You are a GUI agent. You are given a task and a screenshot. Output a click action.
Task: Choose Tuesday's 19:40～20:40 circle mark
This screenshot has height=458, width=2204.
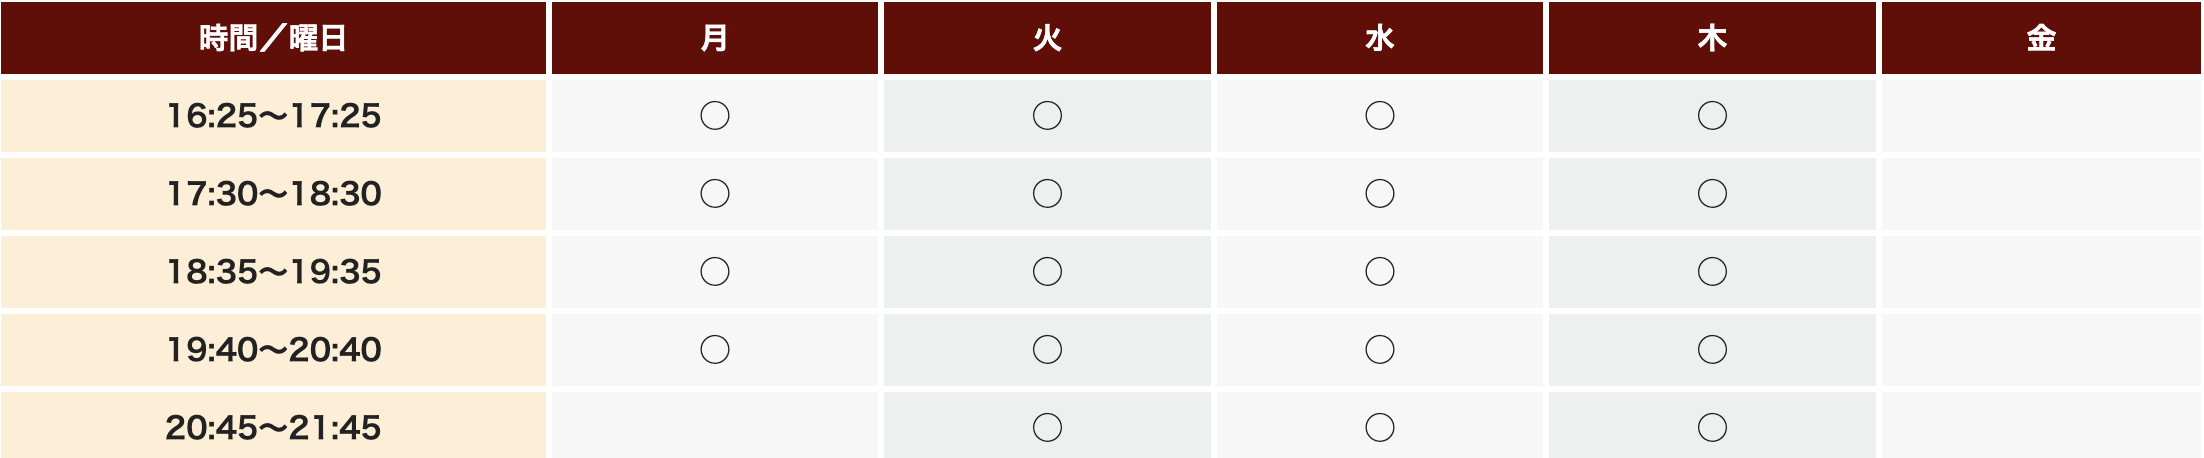(x=1047, y=350)
